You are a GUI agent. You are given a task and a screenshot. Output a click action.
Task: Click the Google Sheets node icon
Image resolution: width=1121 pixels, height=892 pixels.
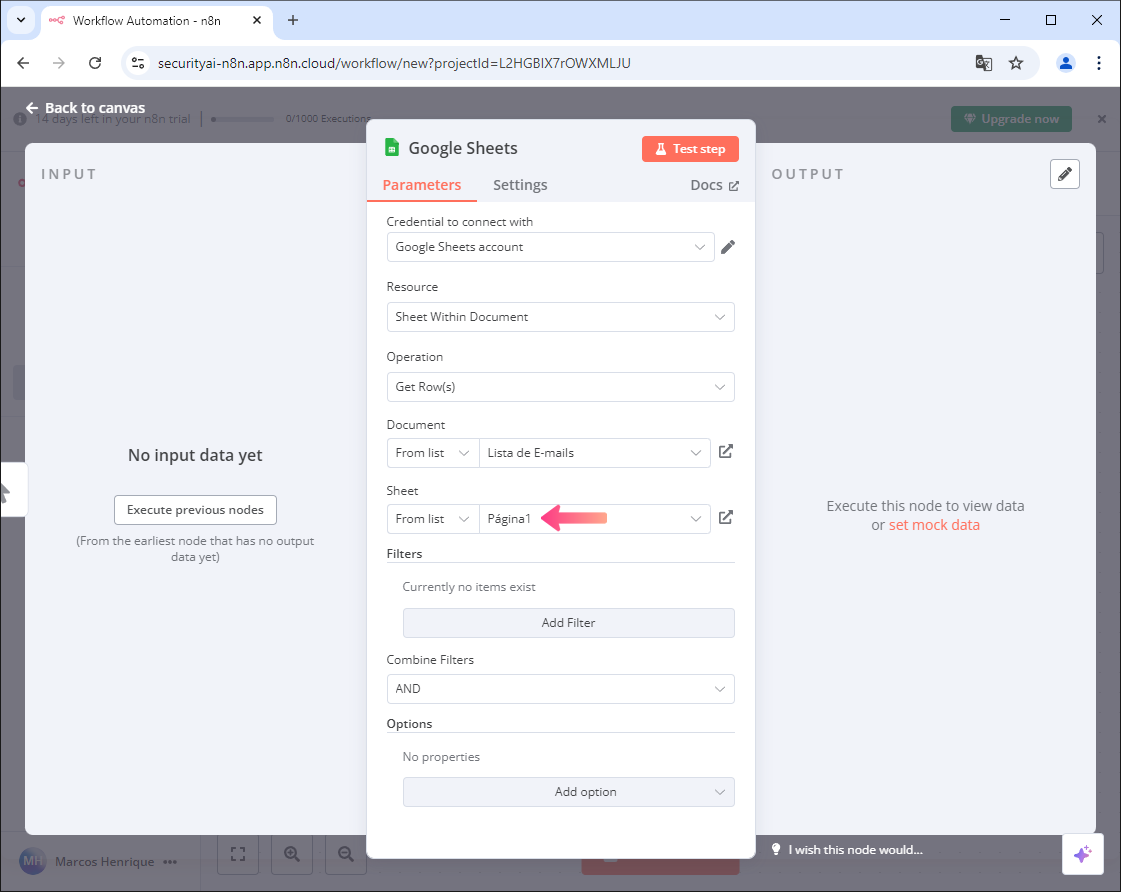point(392,147)
